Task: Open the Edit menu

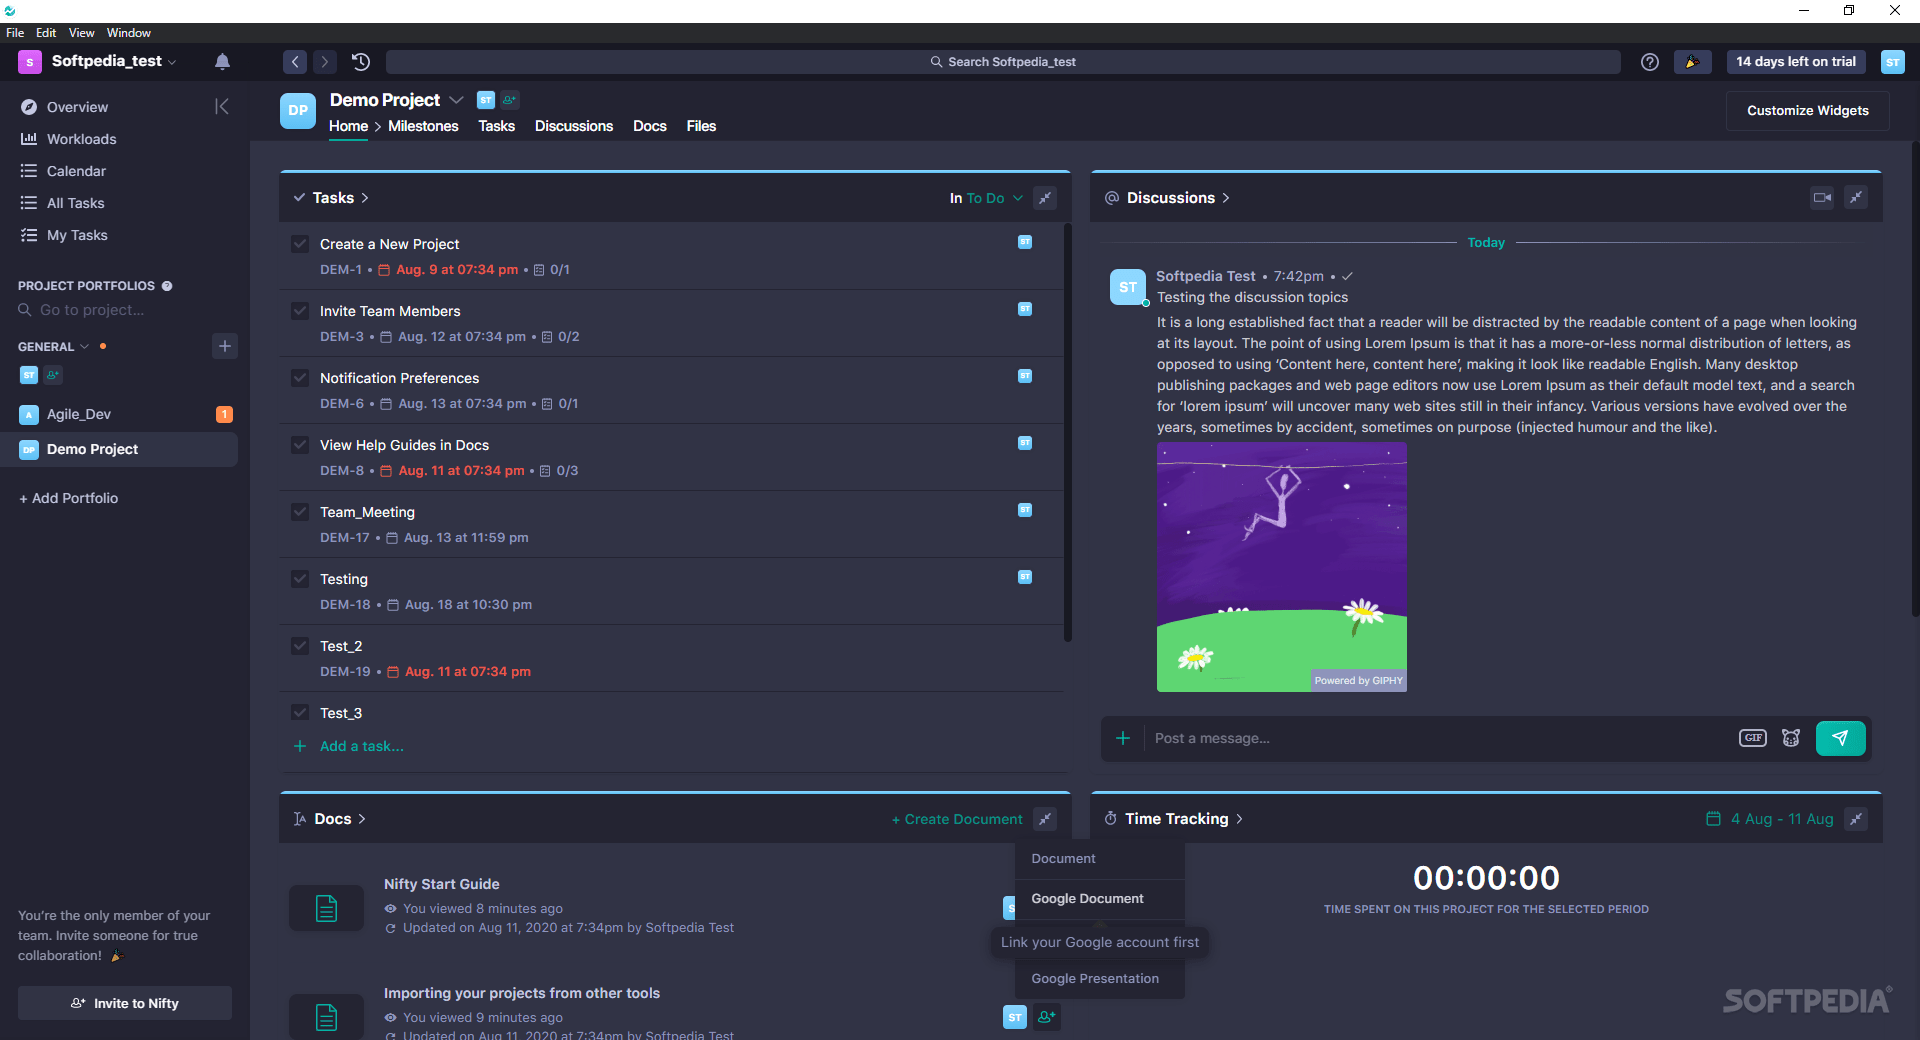Action: point(46,33)
